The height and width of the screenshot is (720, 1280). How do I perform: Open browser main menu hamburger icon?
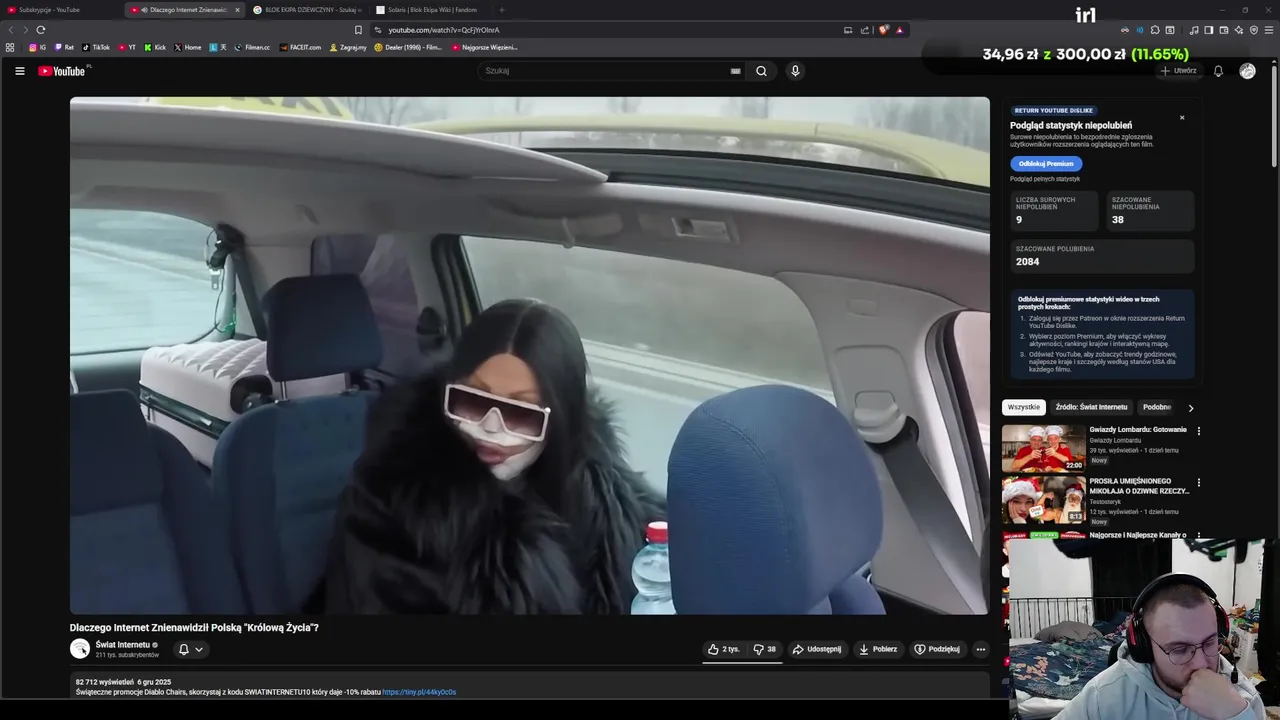(x=1270, y=30)
